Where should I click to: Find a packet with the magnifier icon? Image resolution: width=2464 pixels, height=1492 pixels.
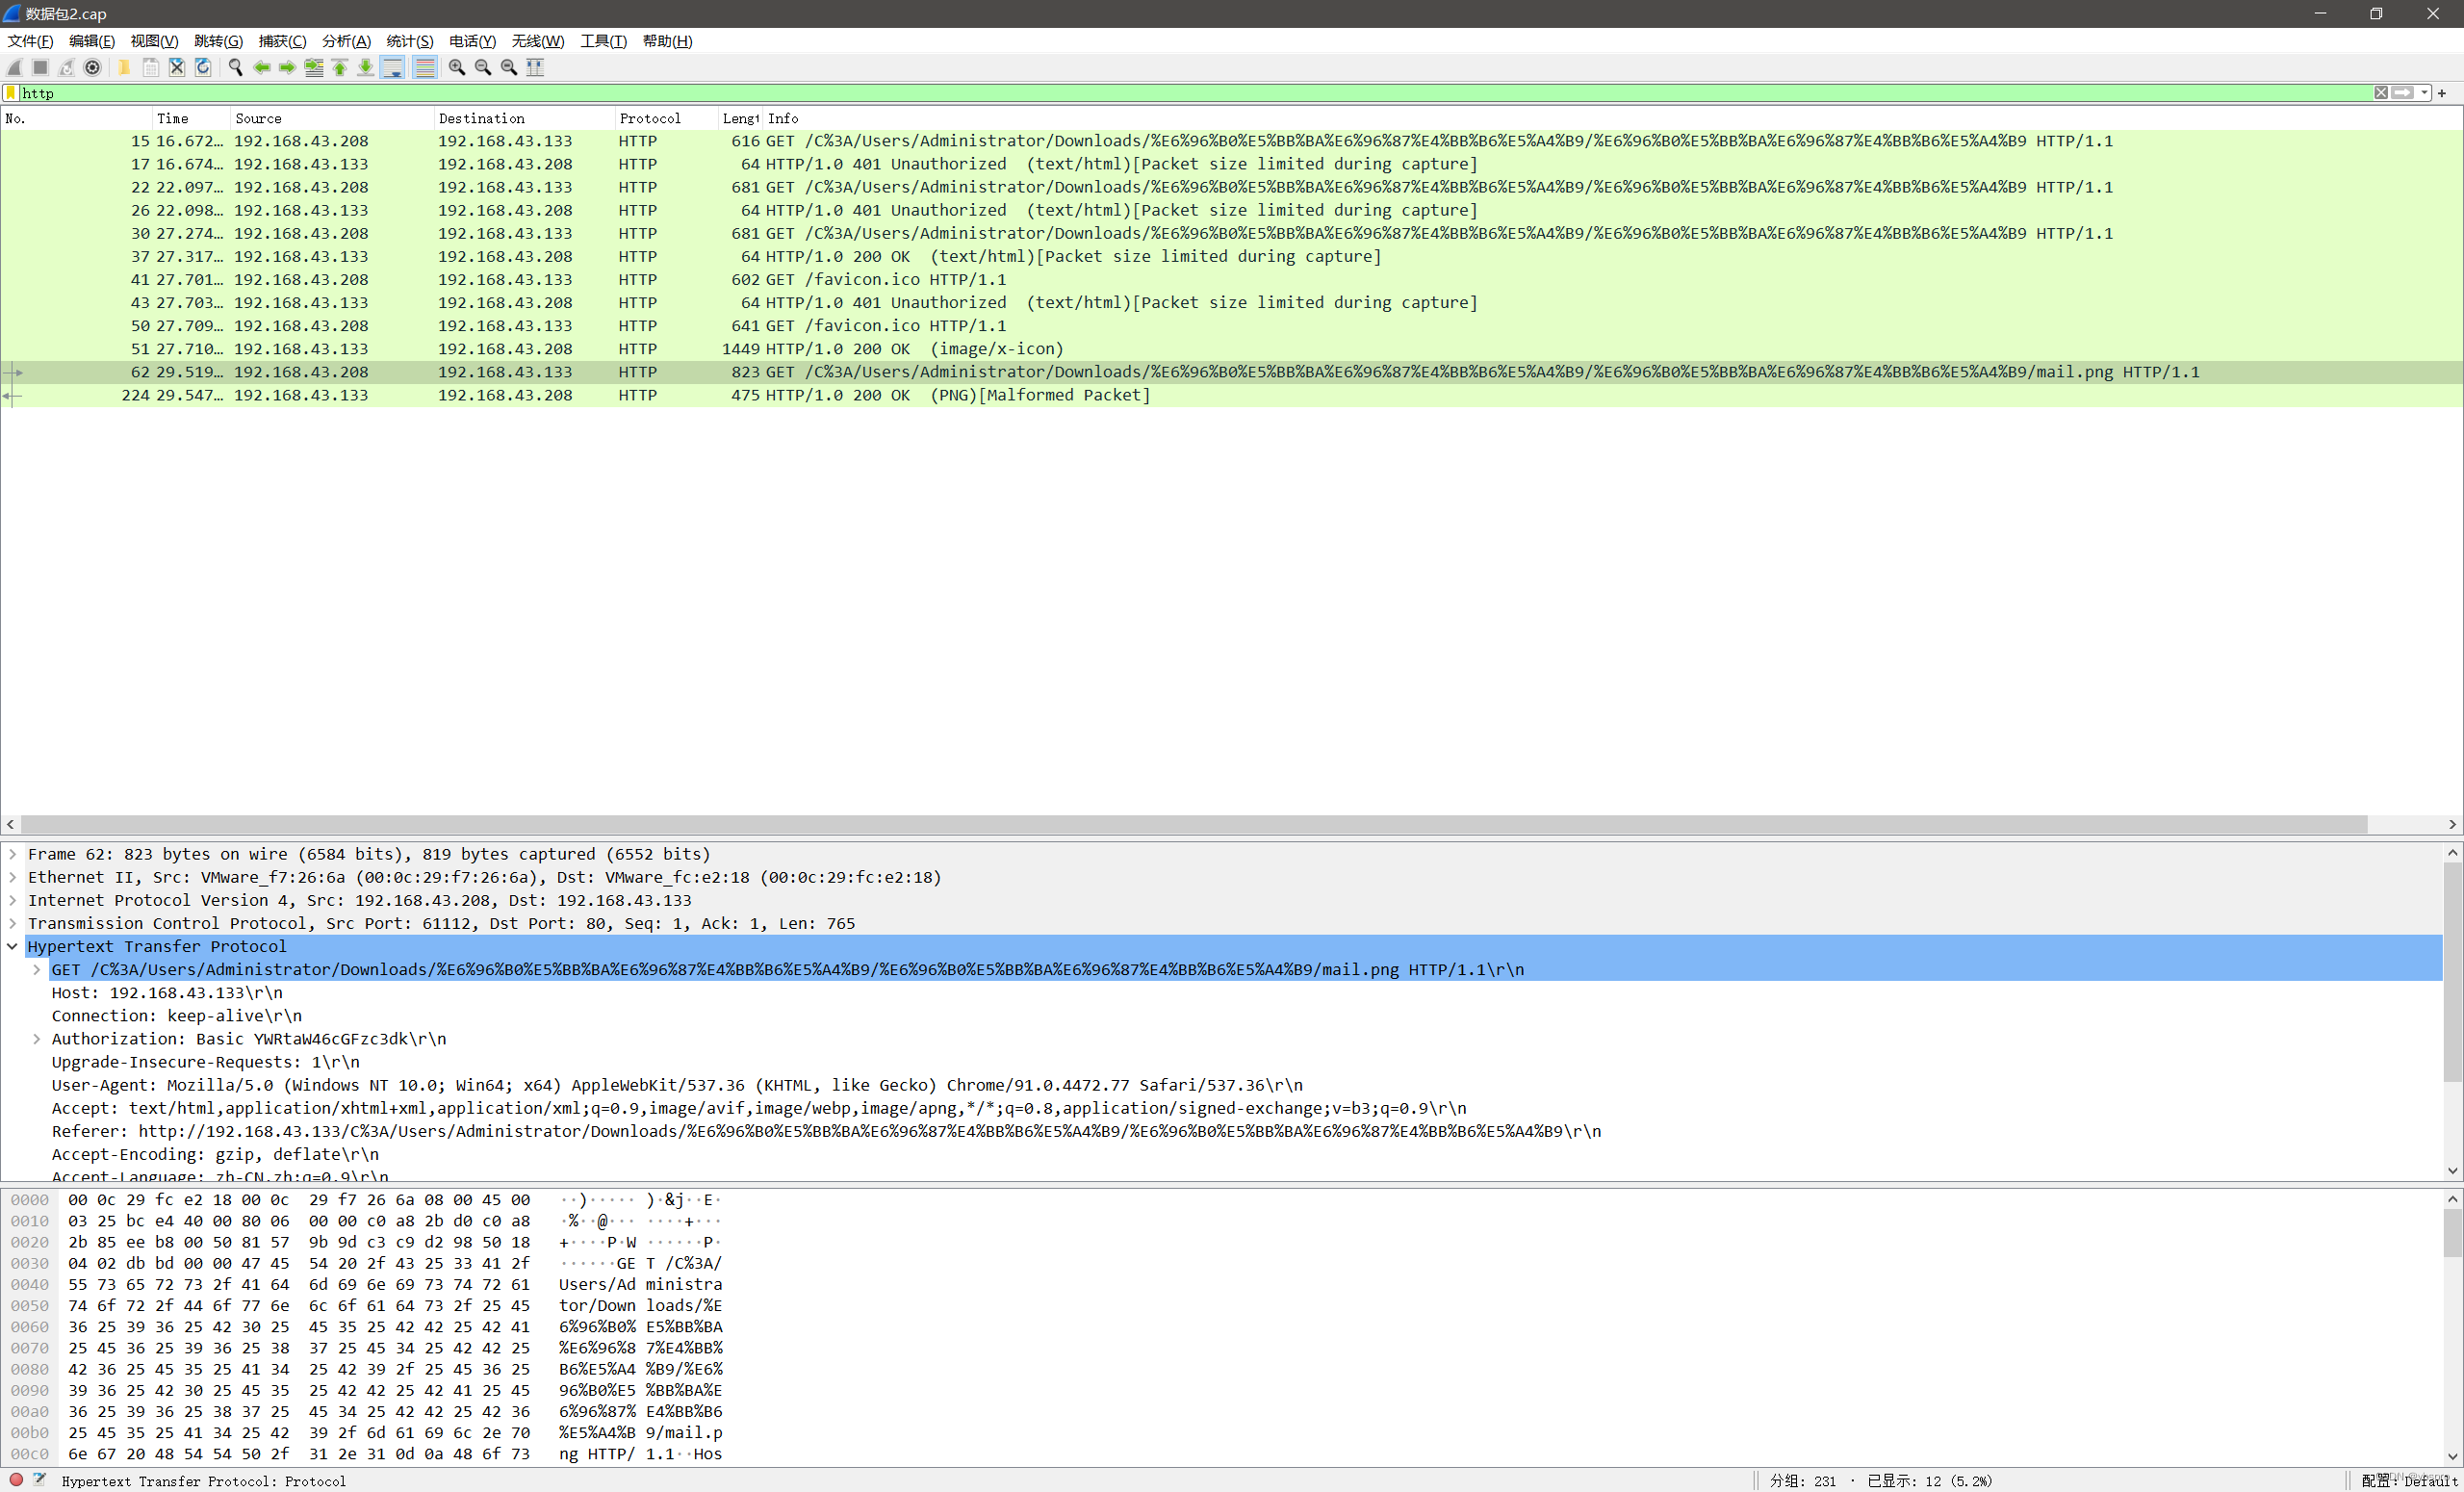click(x=236, y=67)
